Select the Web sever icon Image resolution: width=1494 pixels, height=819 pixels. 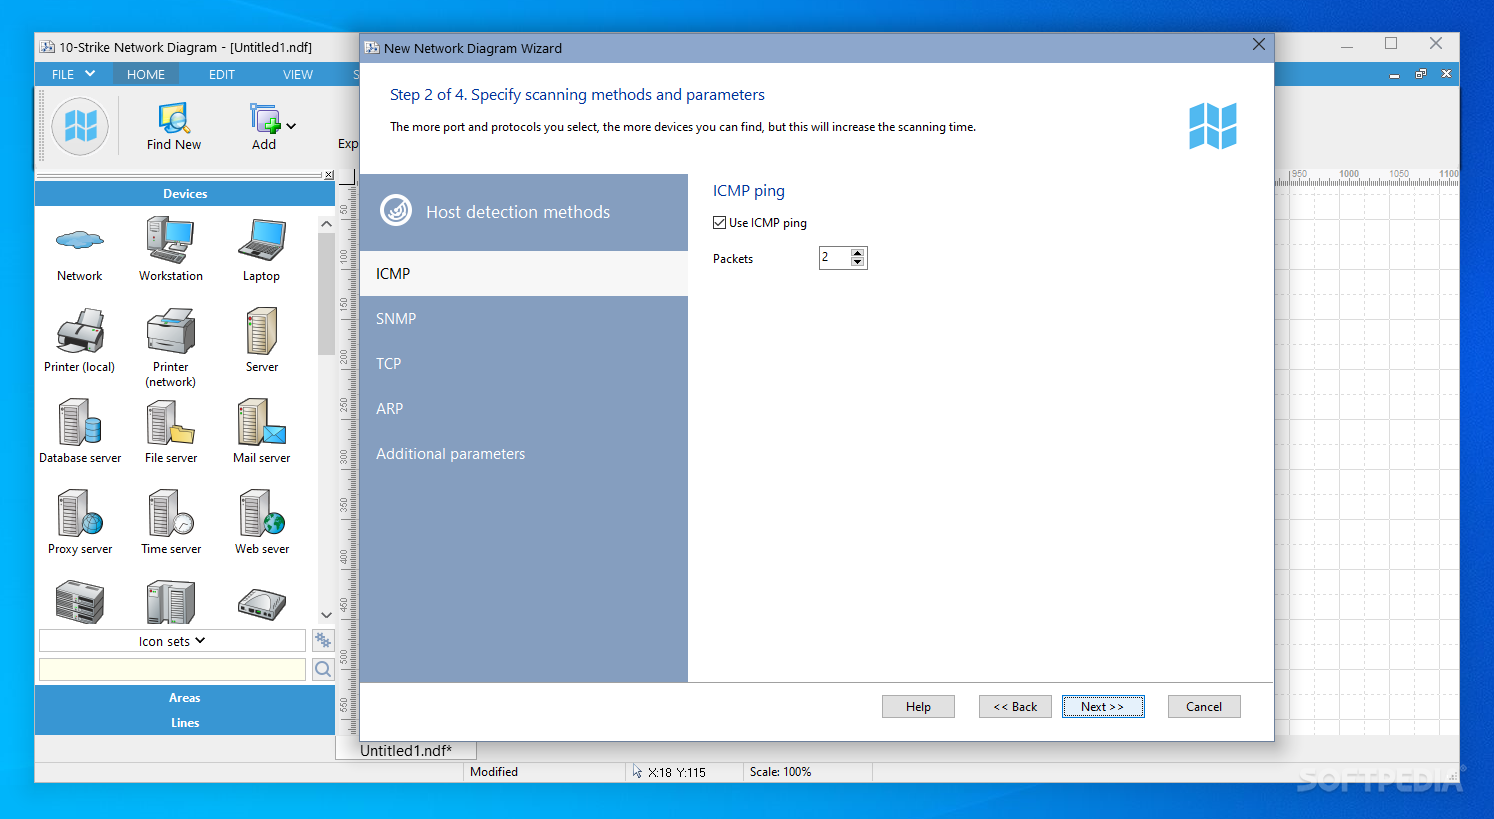tap(262, 513)
